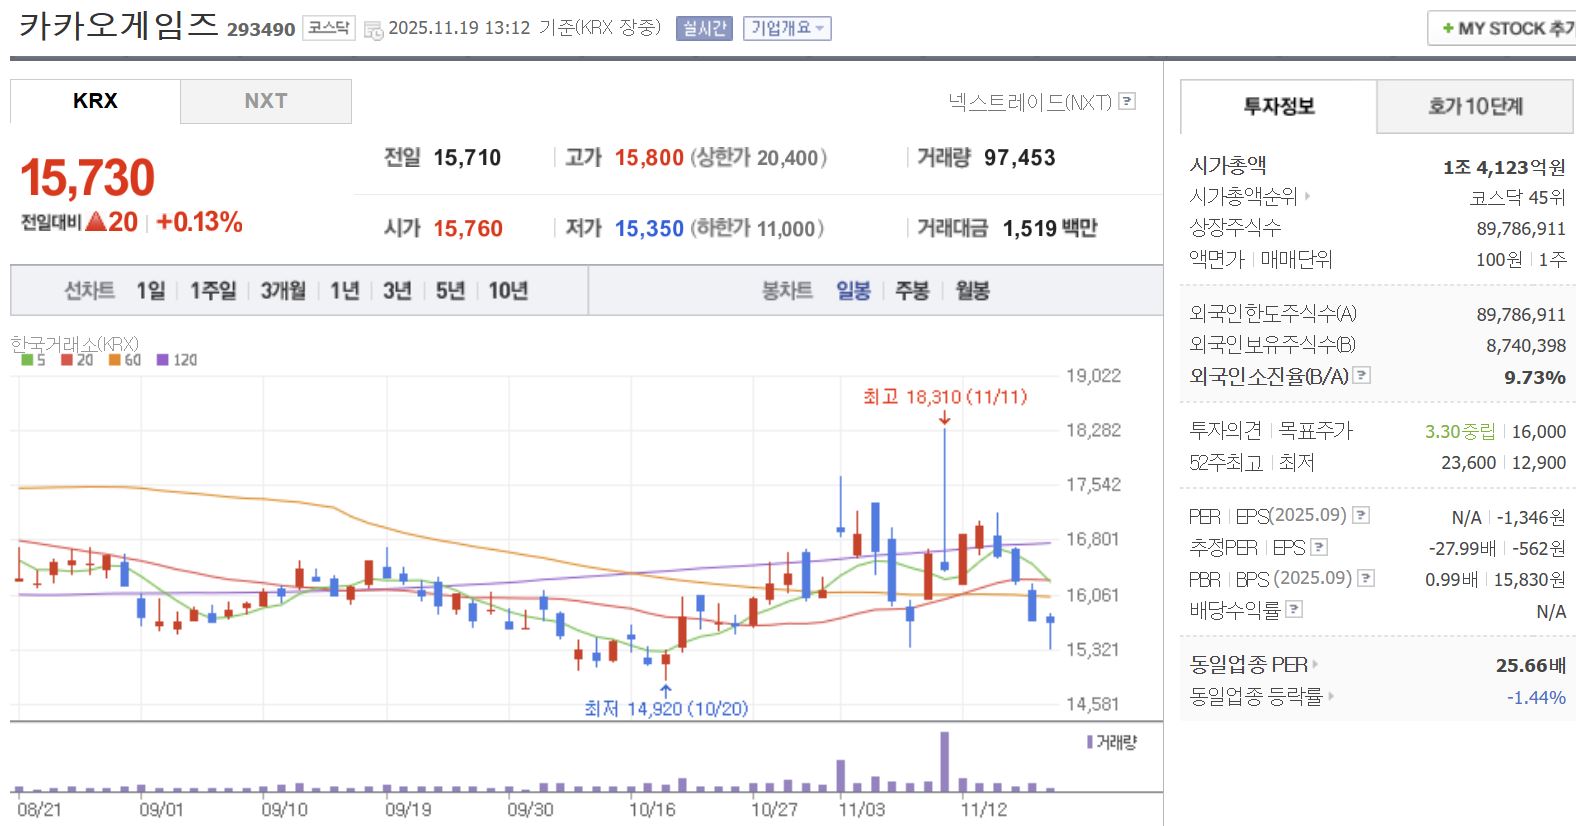The height and width of the screenshot is (826, 1576).
Task: Click the 실시간 button
Action: (x=704, y=29)
